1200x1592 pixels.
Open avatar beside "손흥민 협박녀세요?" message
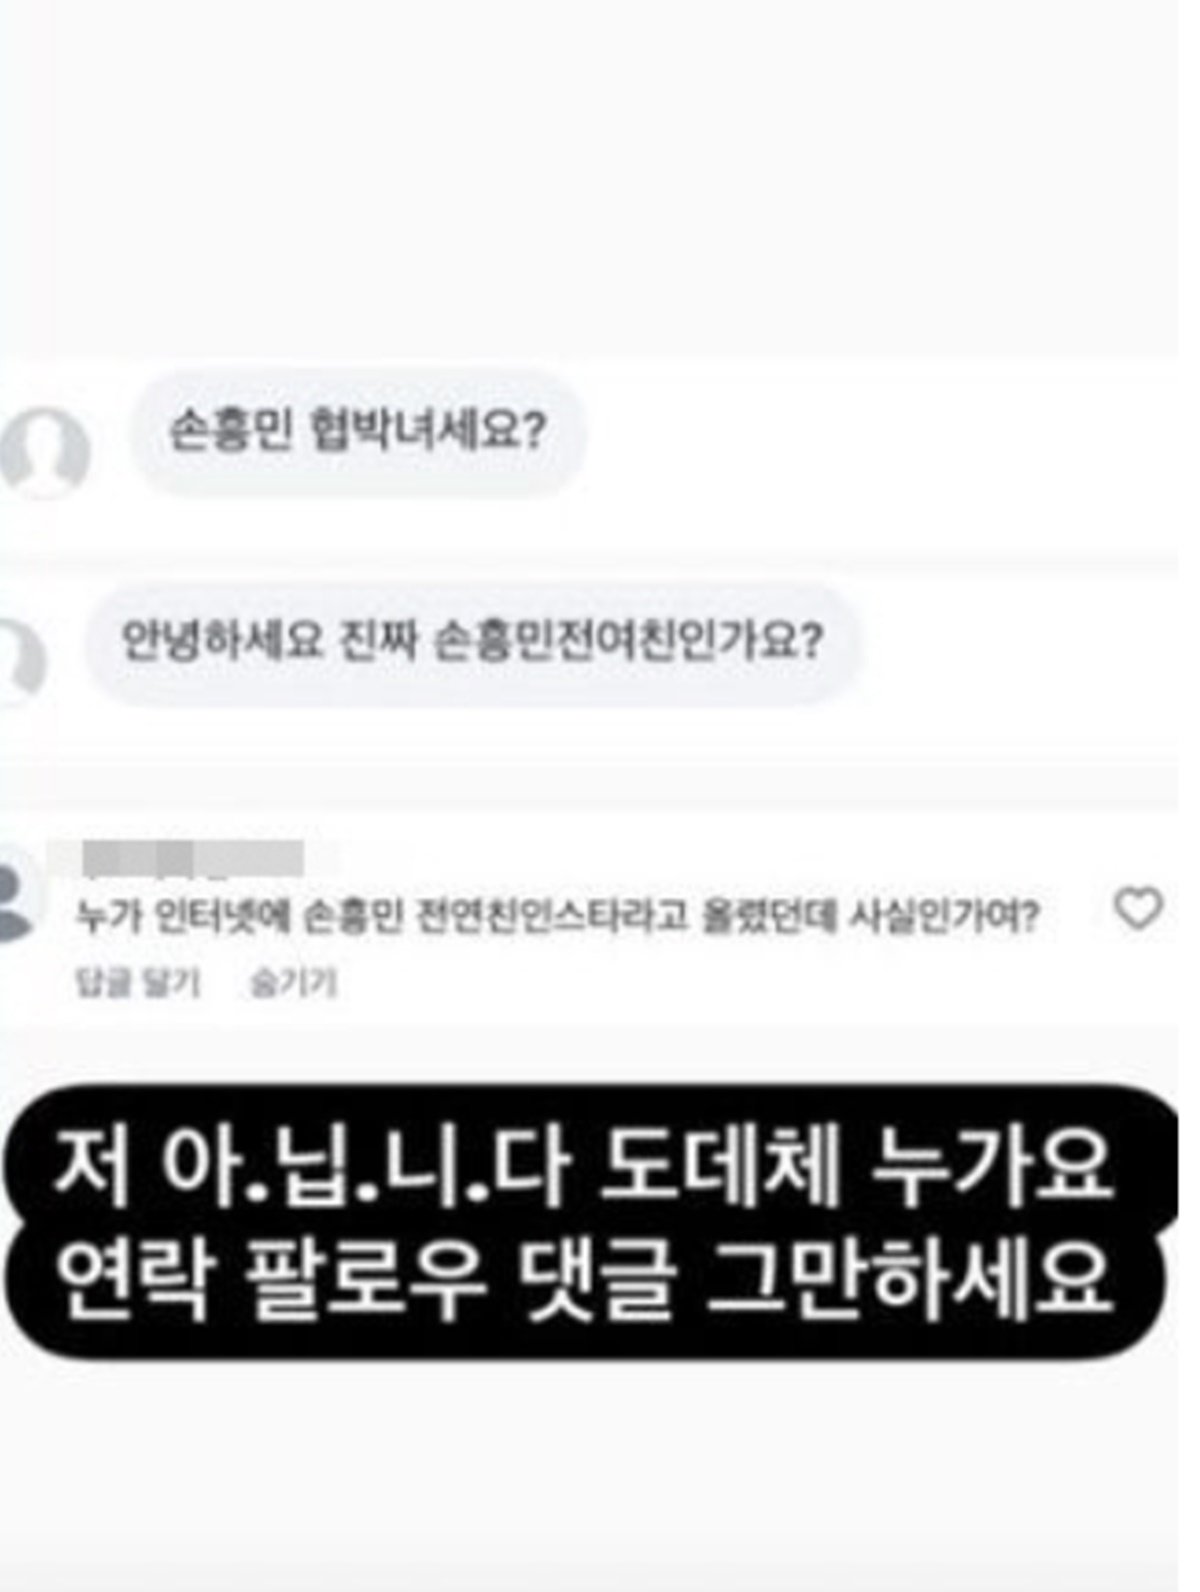coord(44,453)
